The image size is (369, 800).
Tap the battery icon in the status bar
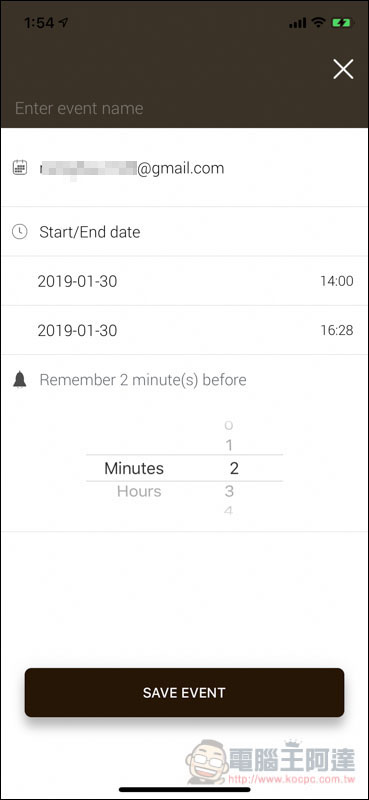click(x=341, y=22)
